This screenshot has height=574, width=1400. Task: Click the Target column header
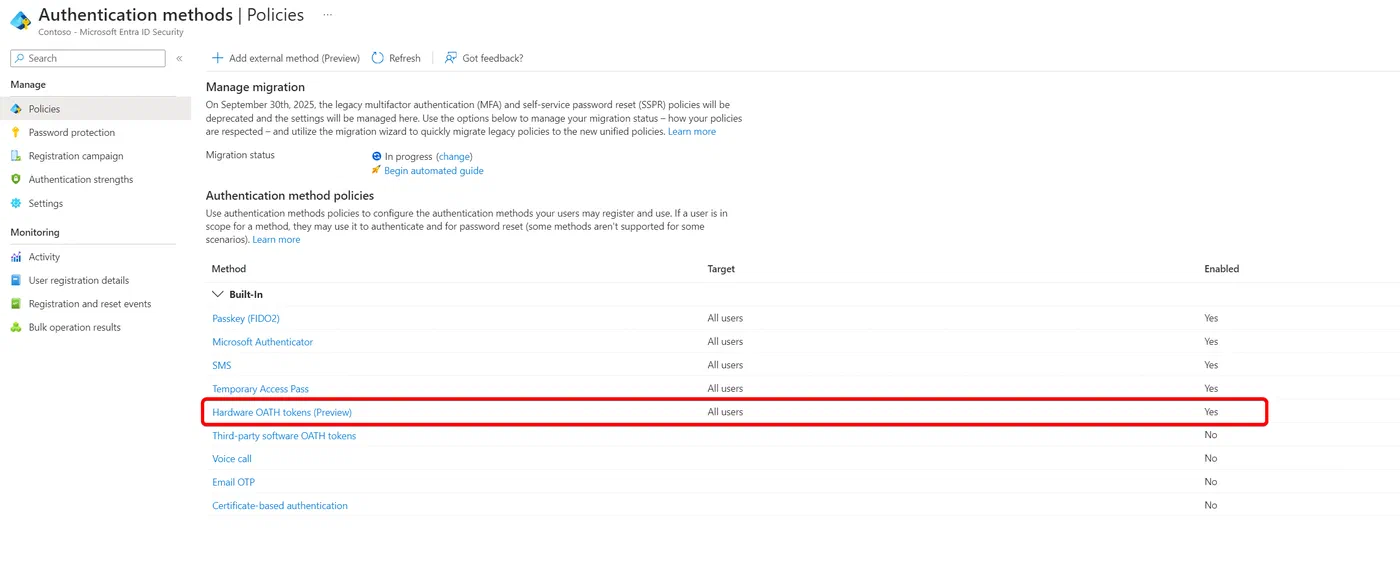coord(721,269)
